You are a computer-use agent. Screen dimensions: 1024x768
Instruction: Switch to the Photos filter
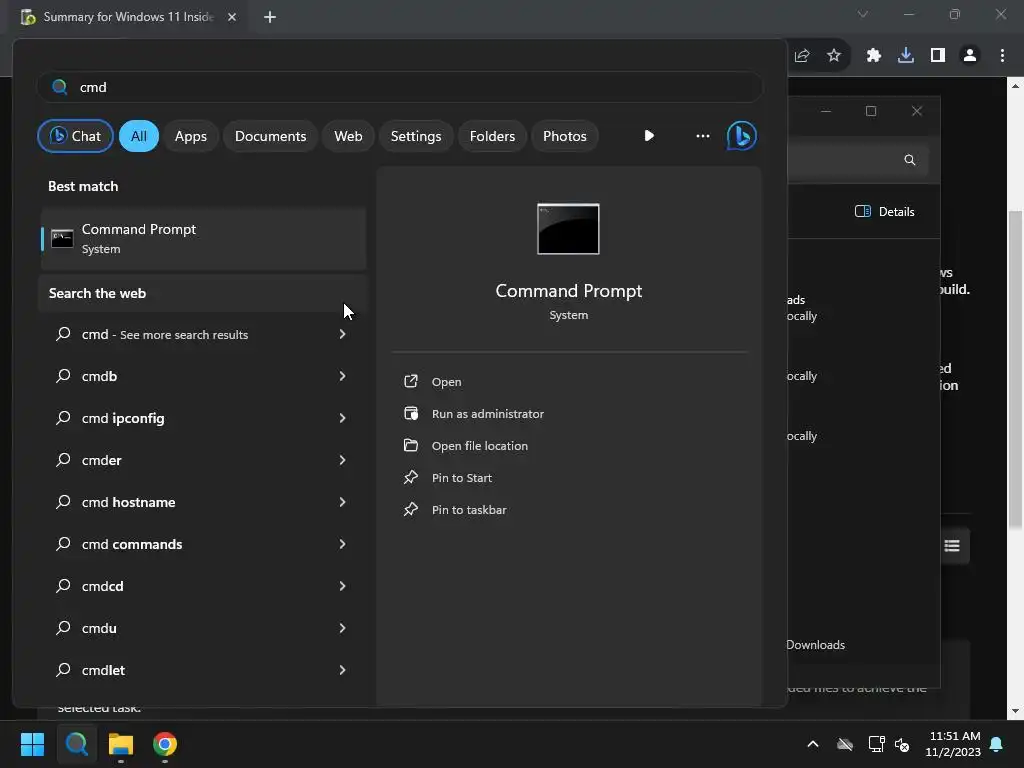point(565,136)
